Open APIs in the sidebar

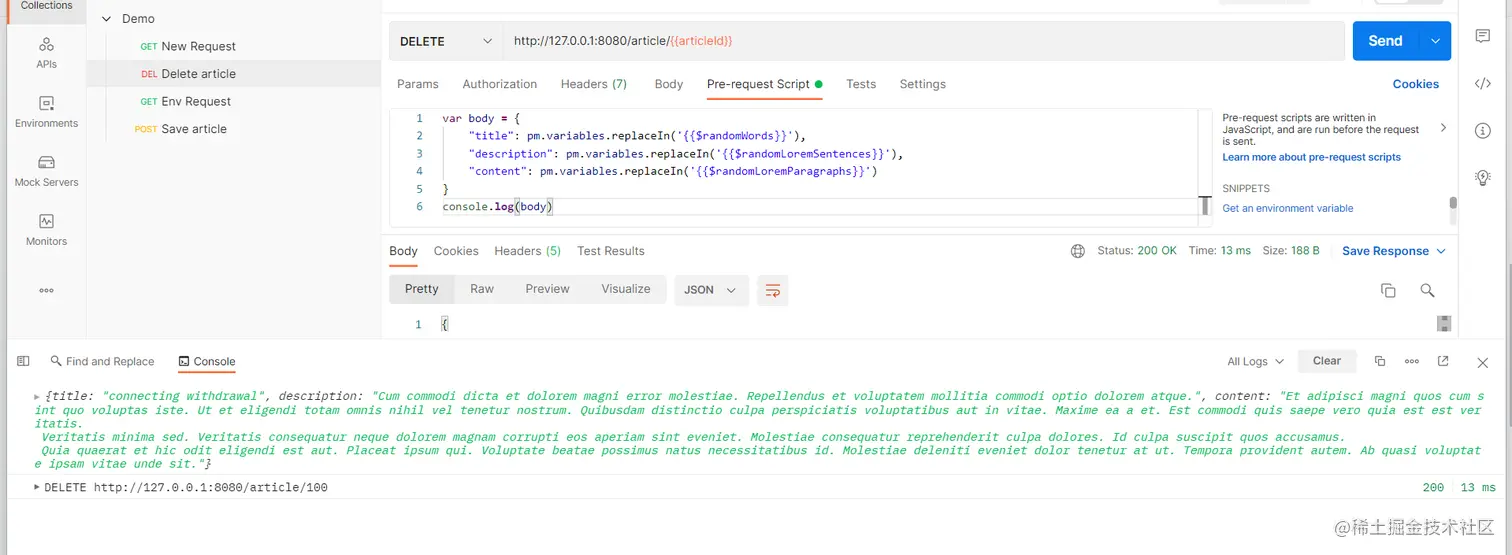coord(46,53)
